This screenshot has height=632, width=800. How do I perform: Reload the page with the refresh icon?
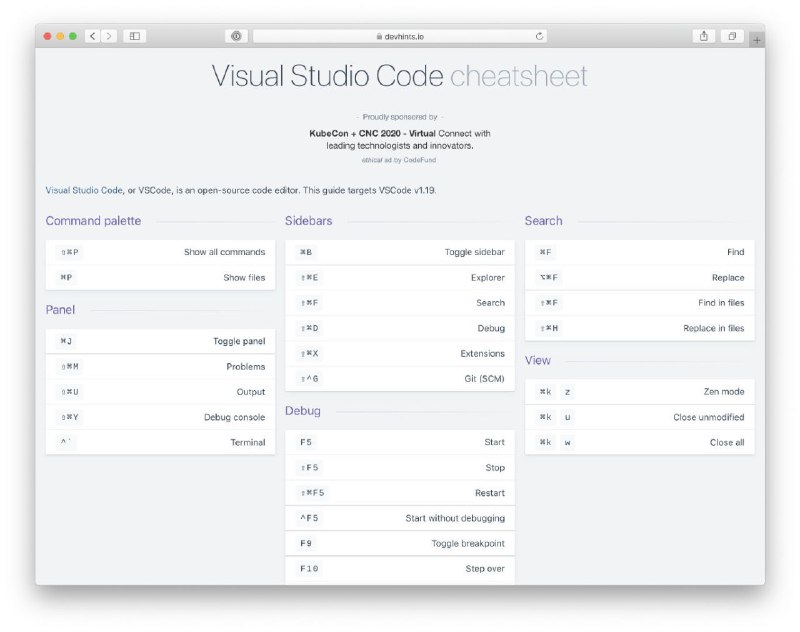pos(540,36)
